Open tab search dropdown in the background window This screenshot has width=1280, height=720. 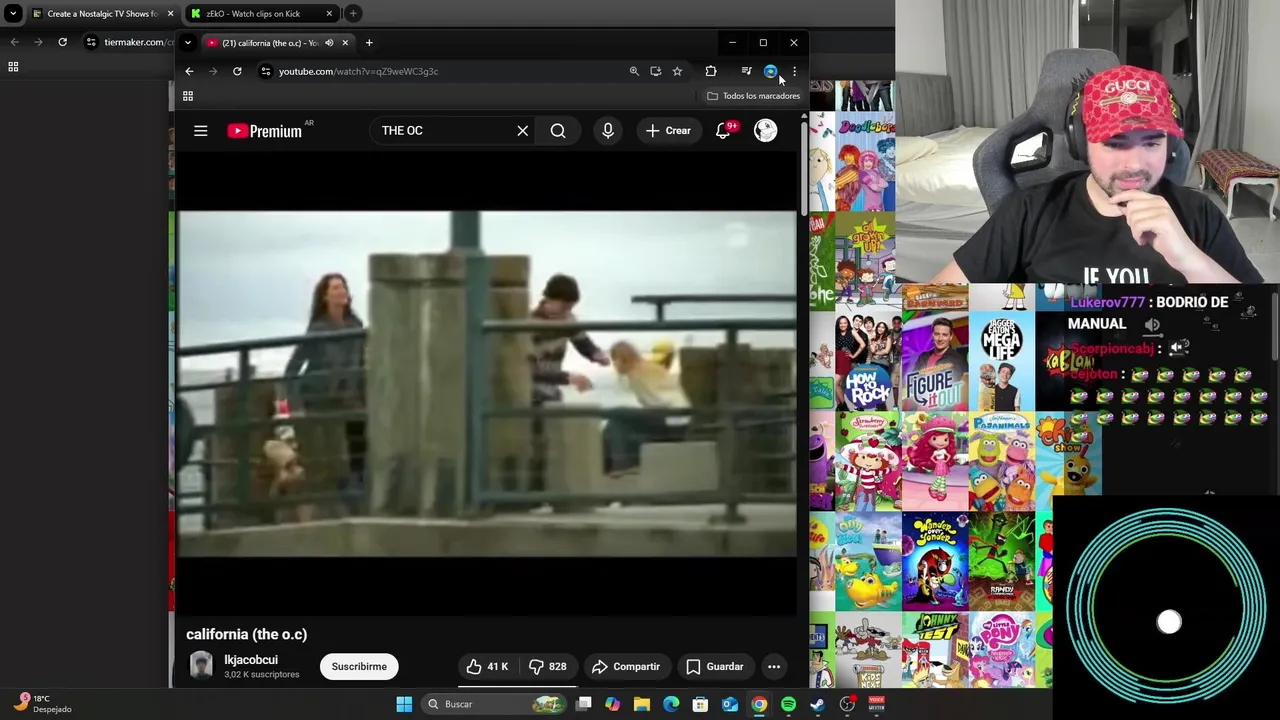pyautogui.click(x=13, y=14)
